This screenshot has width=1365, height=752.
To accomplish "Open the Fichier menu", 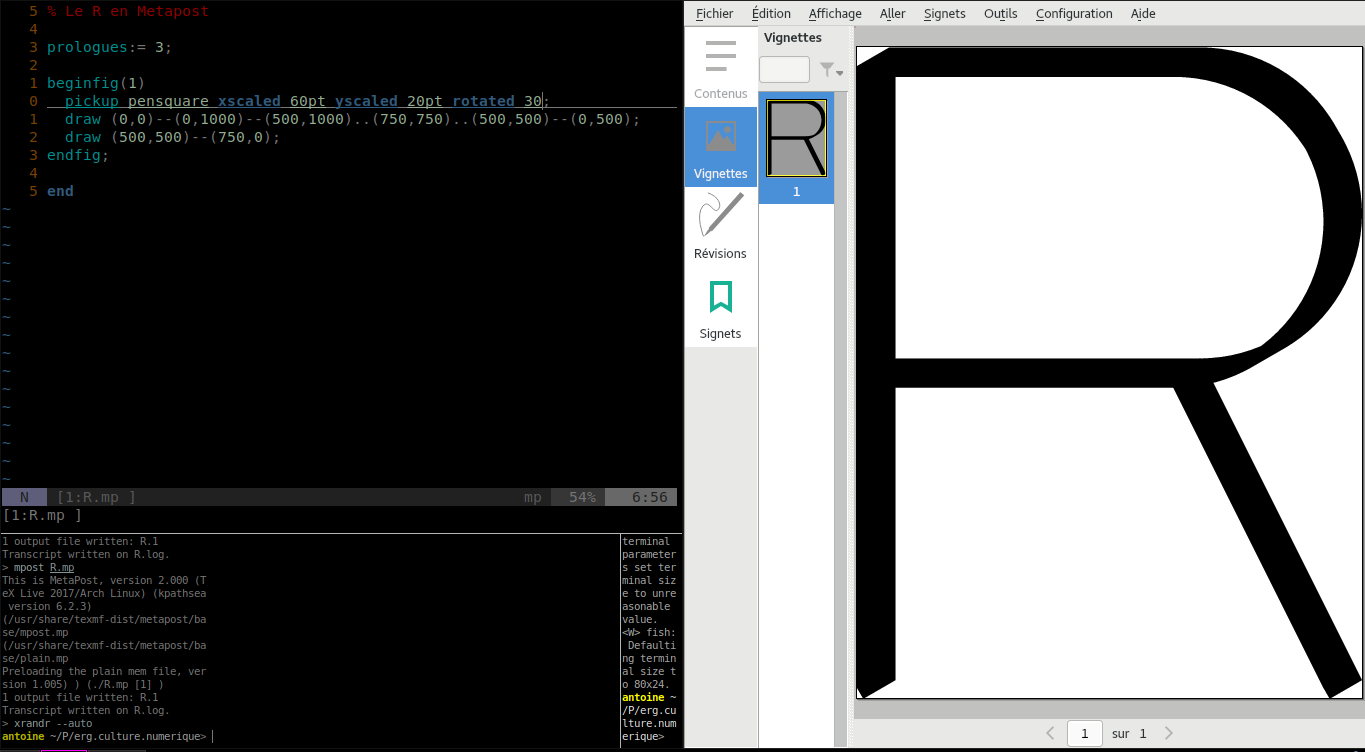I will pyautogui.click(x=714, y=14).
